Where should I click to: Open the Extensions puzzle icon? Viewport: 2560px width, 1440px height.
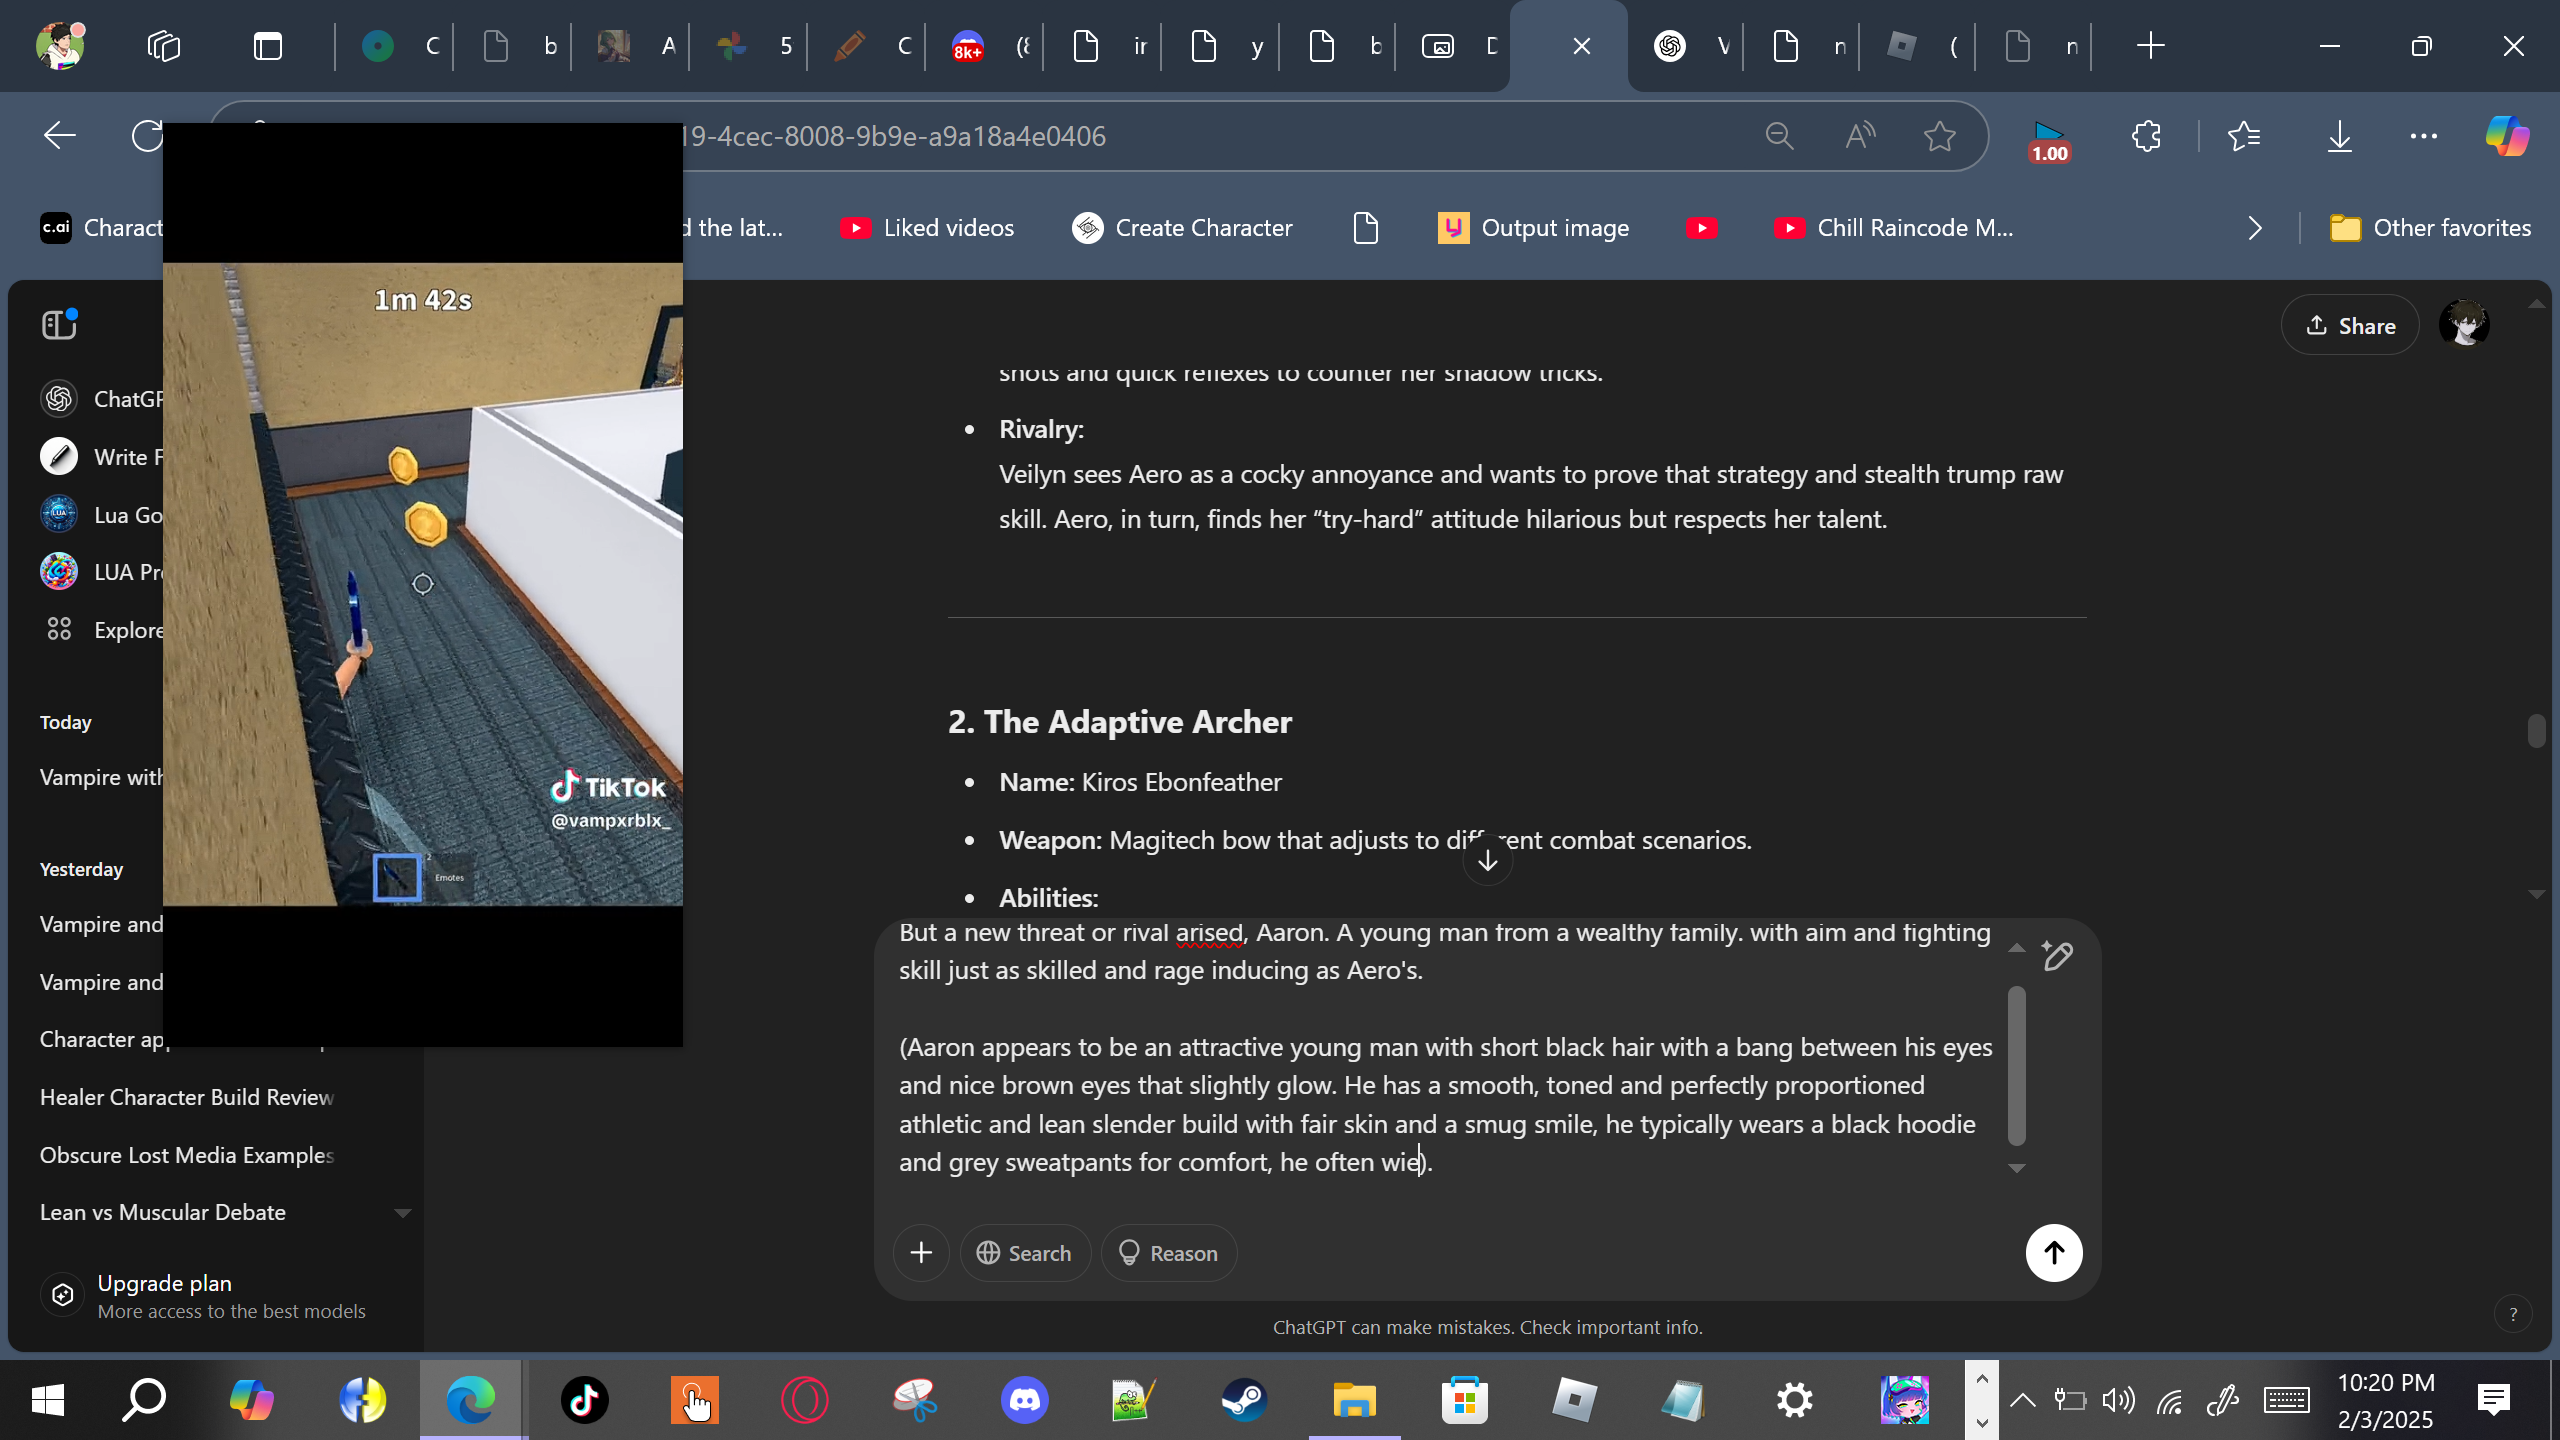pos(2146,136)
